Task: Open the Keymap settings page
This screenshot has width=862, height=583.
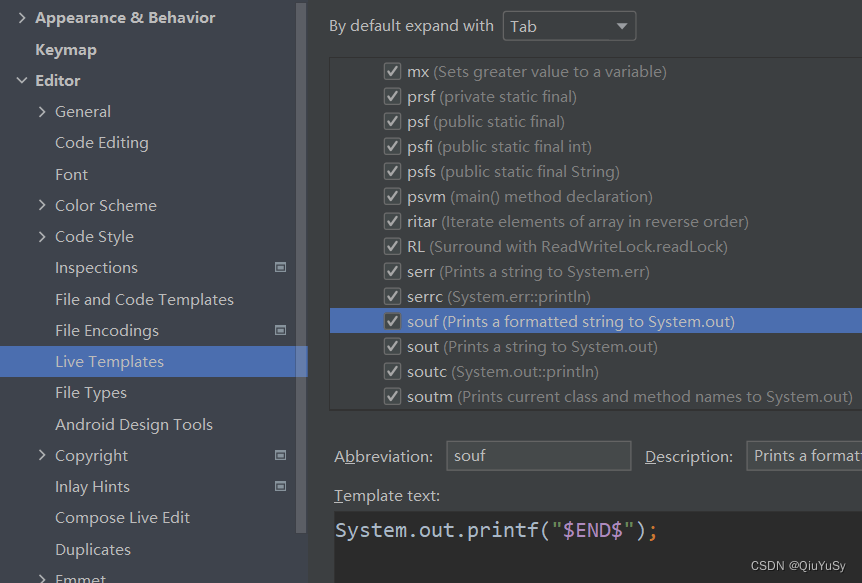Action: coord(66,50)
